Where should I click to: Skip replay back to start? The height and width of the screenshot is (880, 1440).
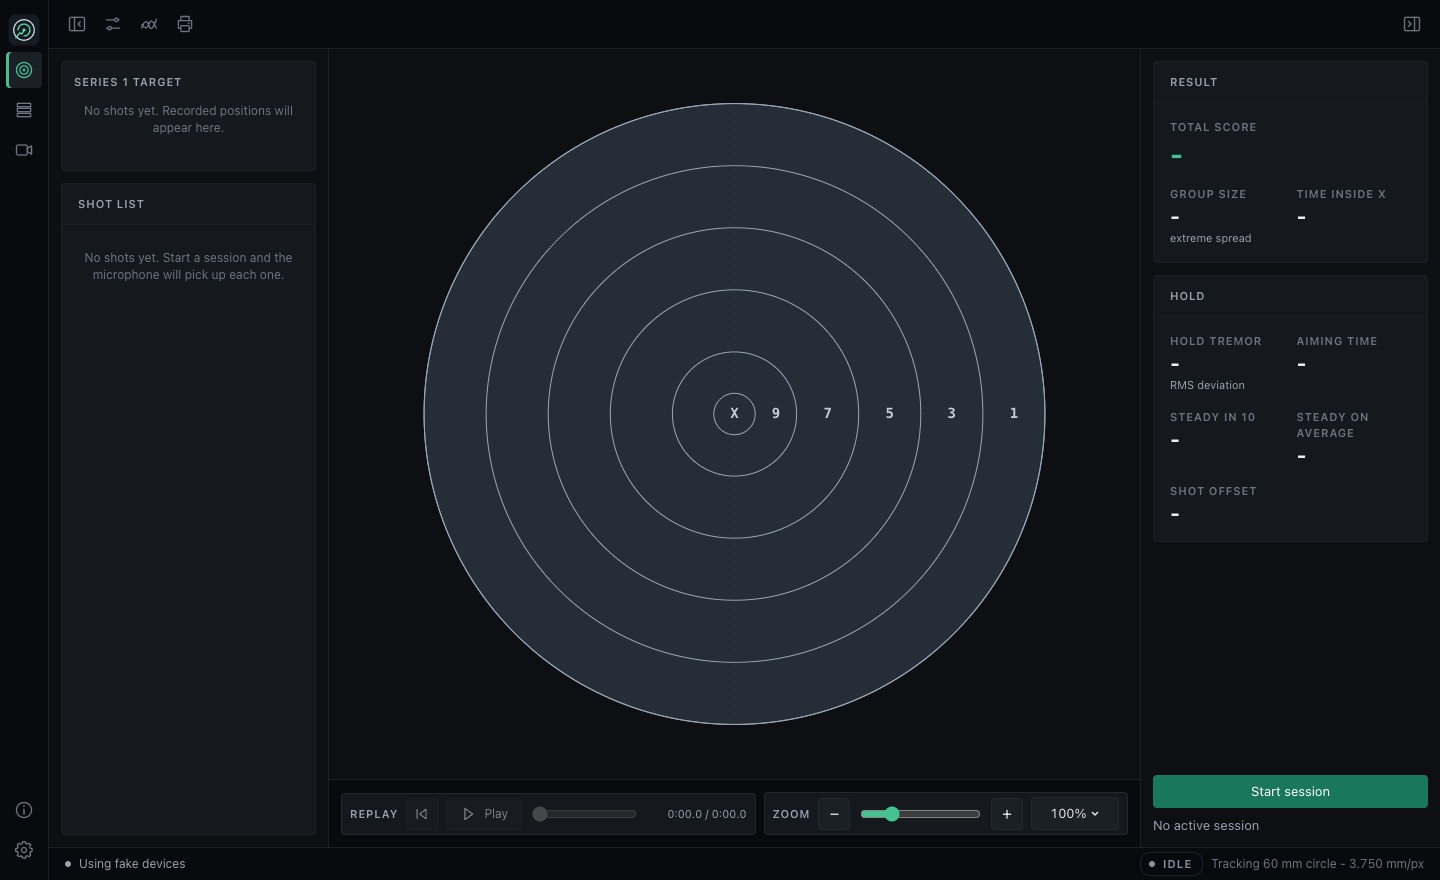pyautogui.click(x=422, y=814)
